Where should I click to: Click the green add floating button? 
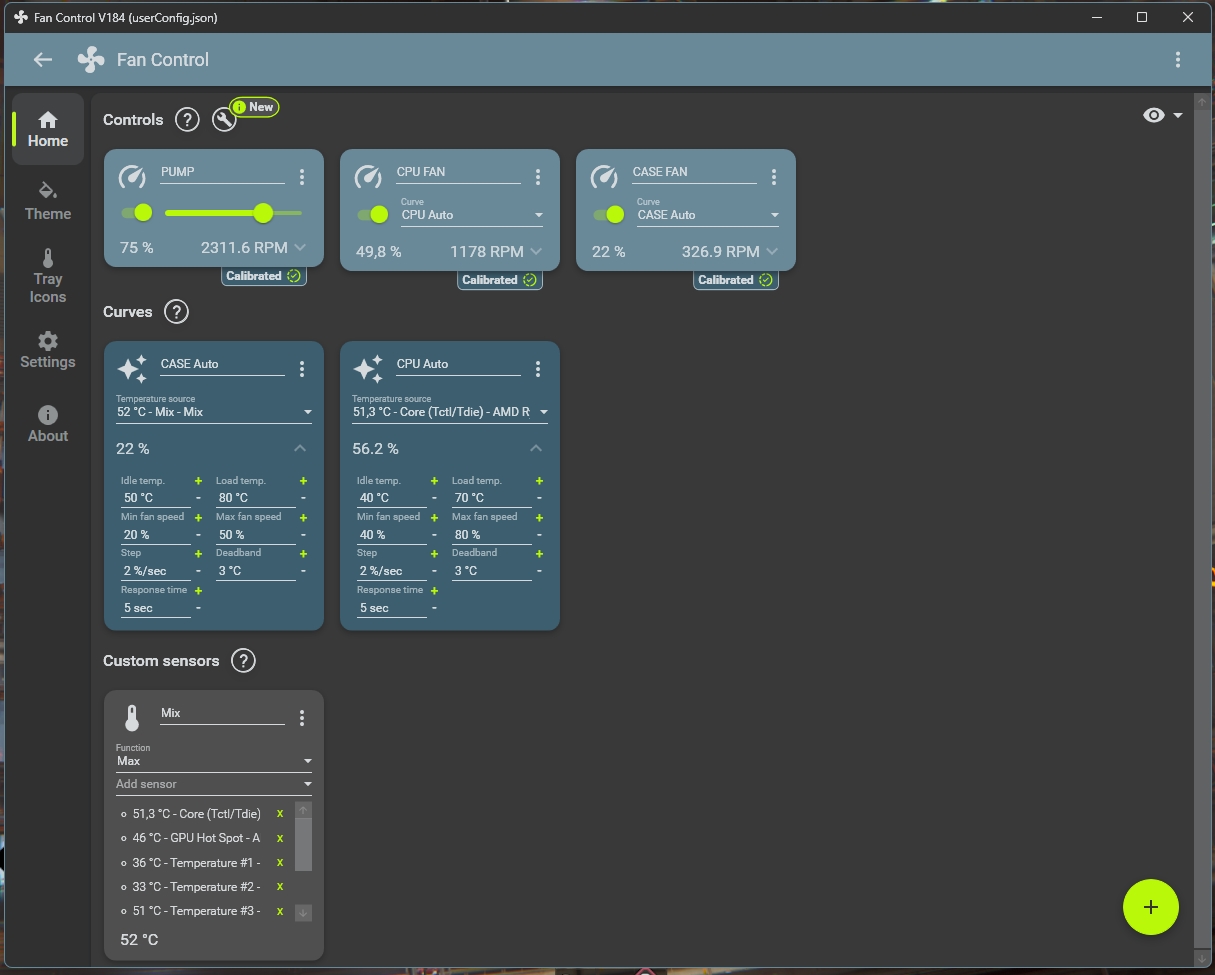click(1150, 907)
